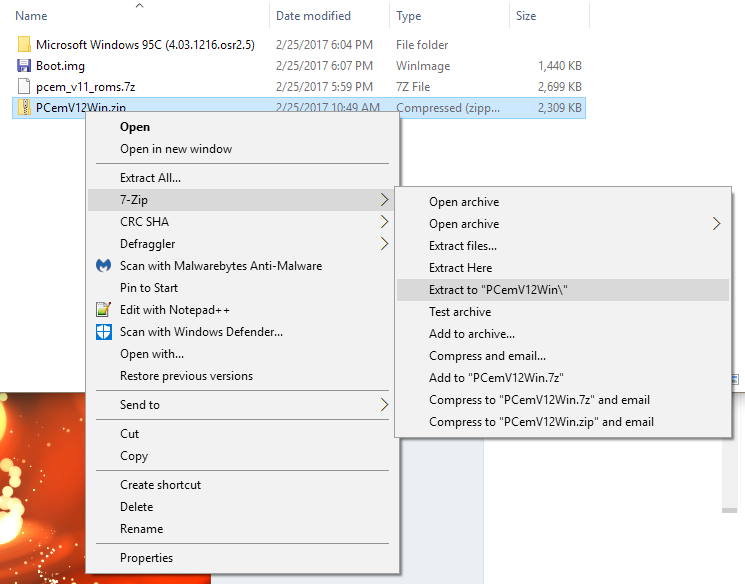Select Extract All... from the context menu
Image resolution: width=745 pixels, height=584 pixels.
(x=242, y=178)
